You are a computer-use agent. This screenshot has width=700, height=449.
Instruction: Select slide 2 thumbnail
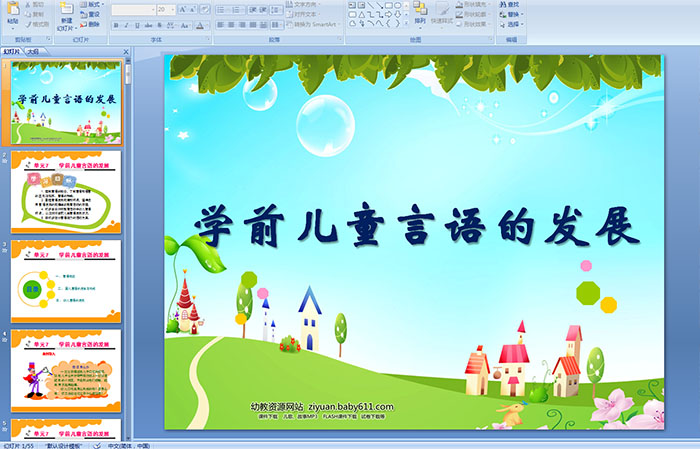click(x=66, y=191)
